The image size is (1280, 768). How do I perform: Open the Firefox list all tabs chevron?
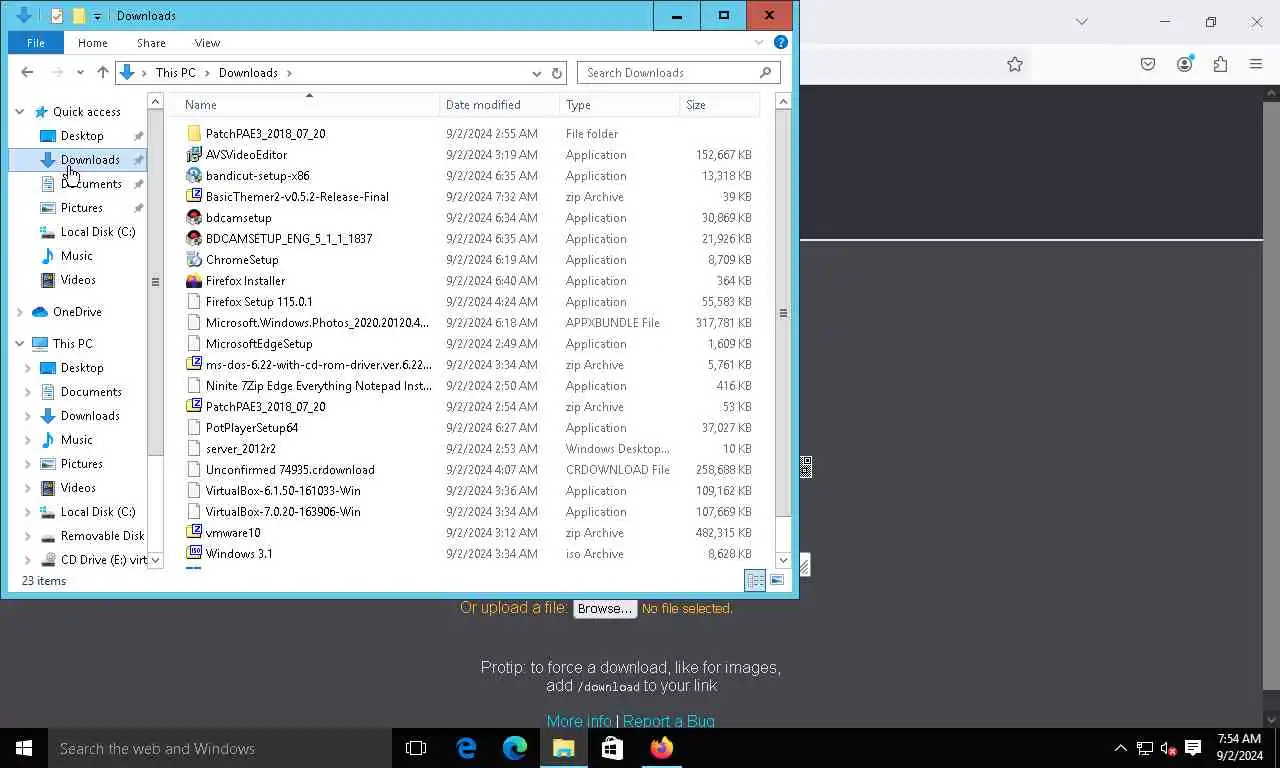coord(1081,21)
